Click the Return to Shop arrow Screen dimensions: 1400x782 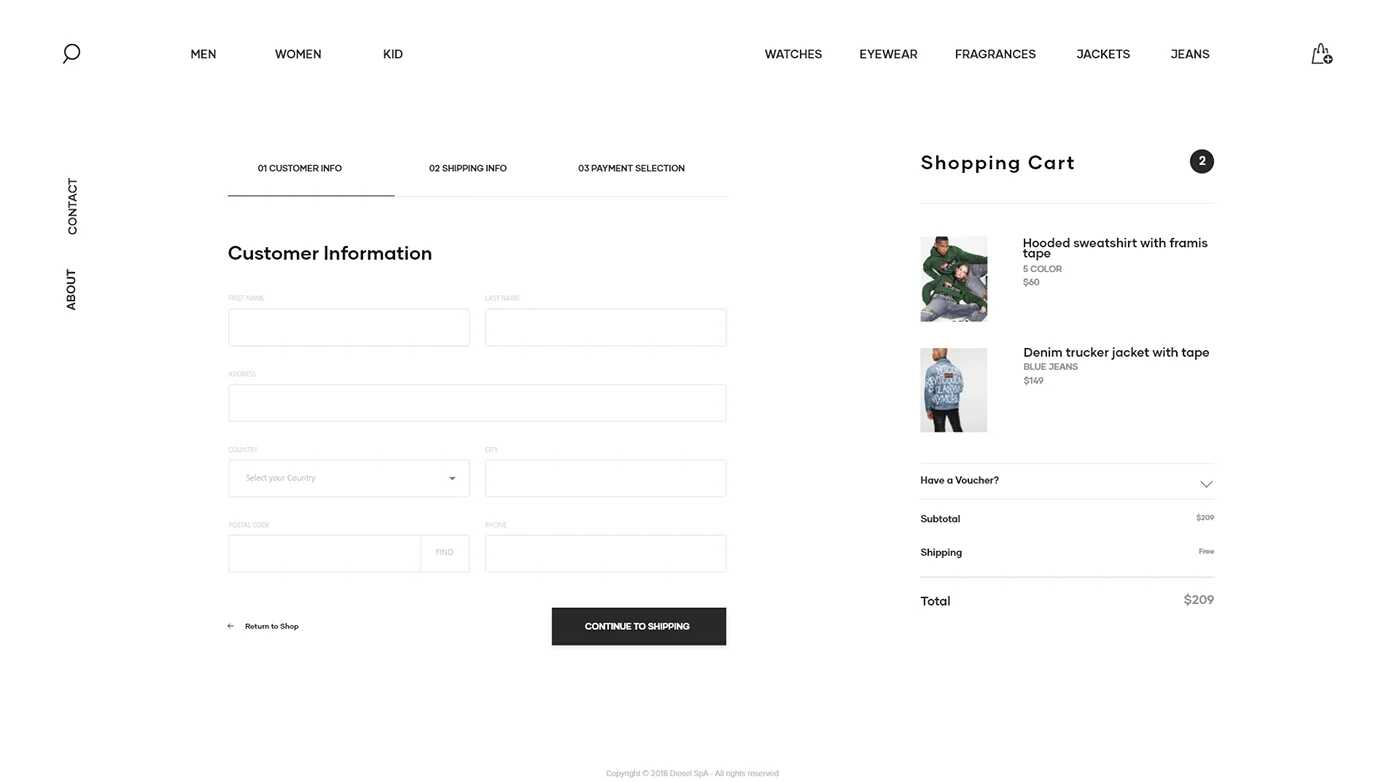coord(231,626)
